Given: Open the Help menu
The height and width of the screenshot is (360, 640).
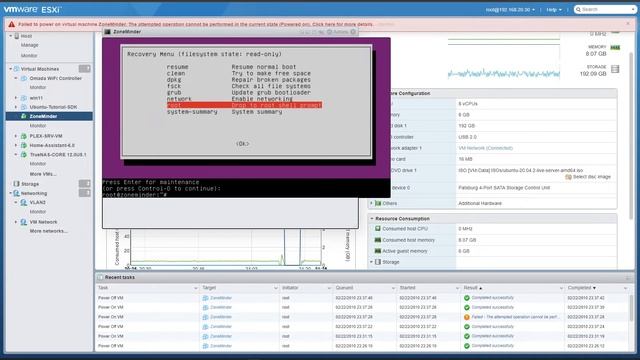Looking at the screenshot, I should point(554,9).
